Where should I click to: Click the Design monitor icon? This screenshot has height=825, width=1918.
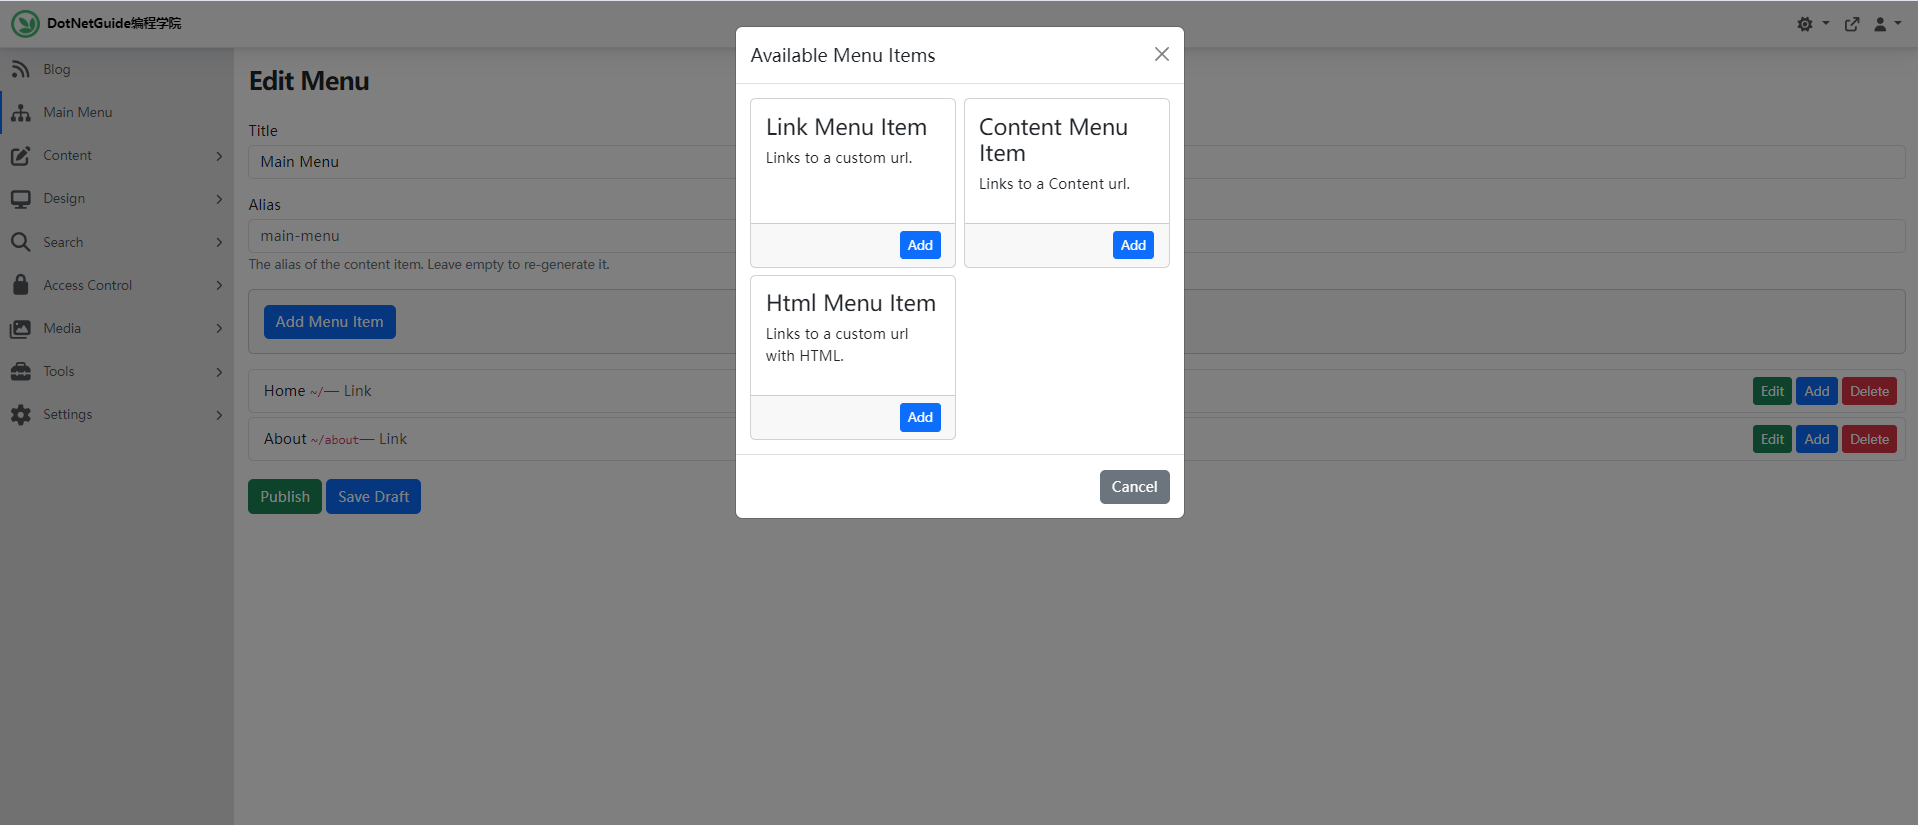pyautogui.click(x=20, y=199)
